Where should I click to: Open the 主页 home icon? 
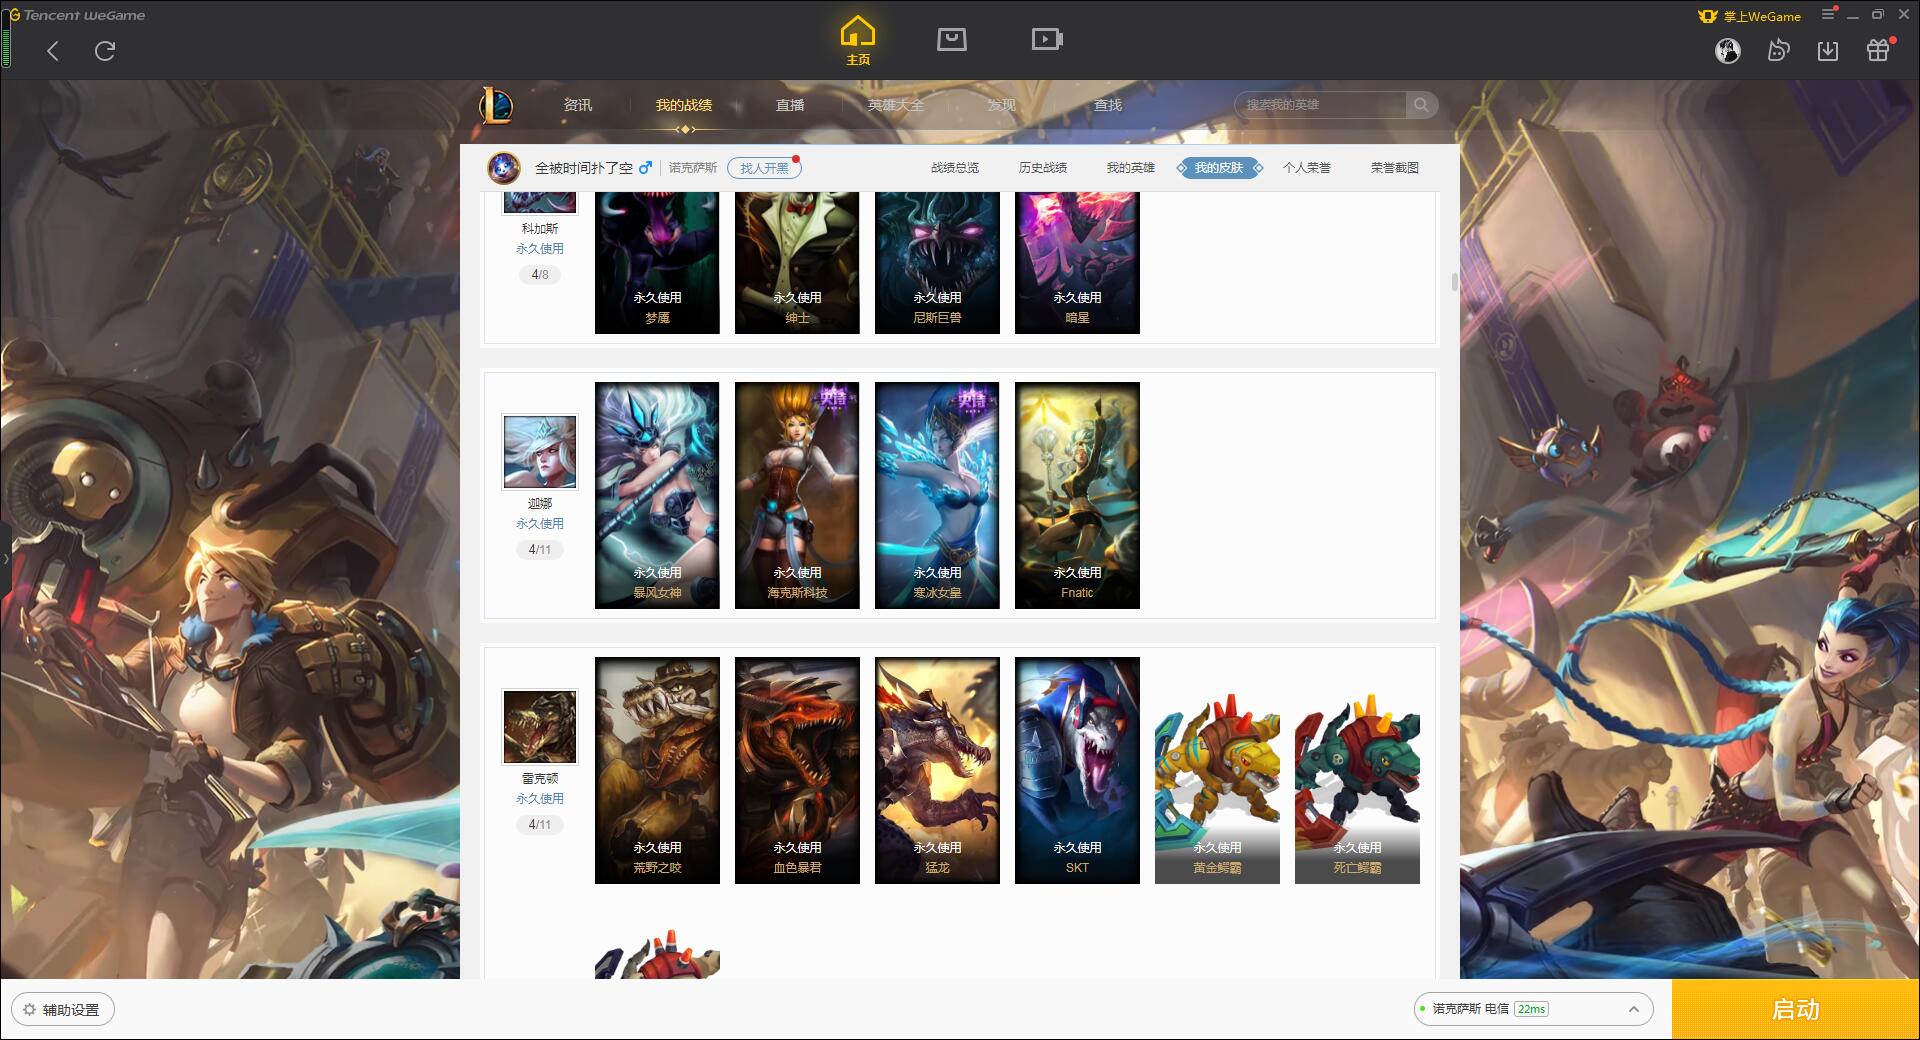tap(858, 41)
